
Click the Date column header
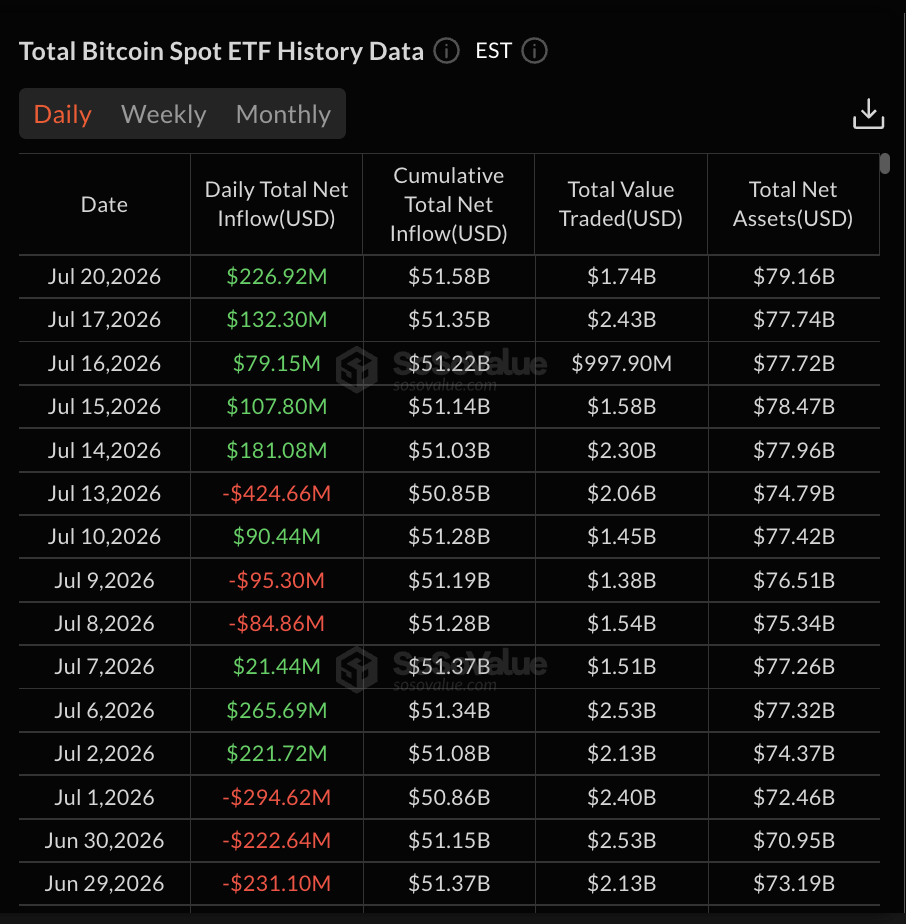click(104, 204)
